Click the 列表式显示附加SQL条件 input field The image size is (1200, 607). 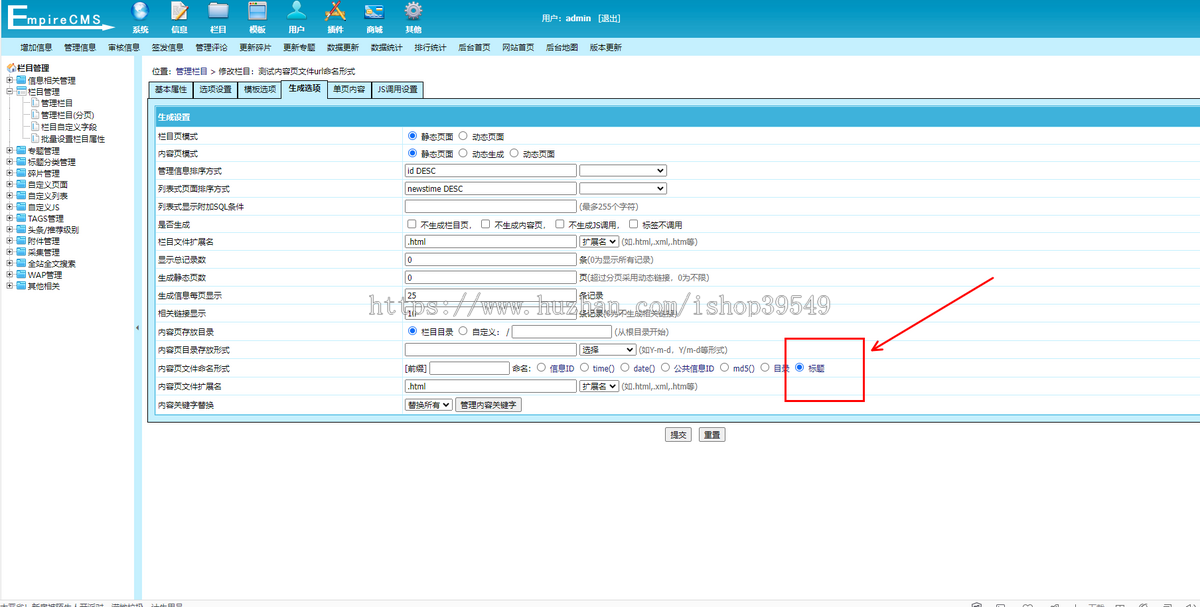pyautogui.click(x=491, y=206)
